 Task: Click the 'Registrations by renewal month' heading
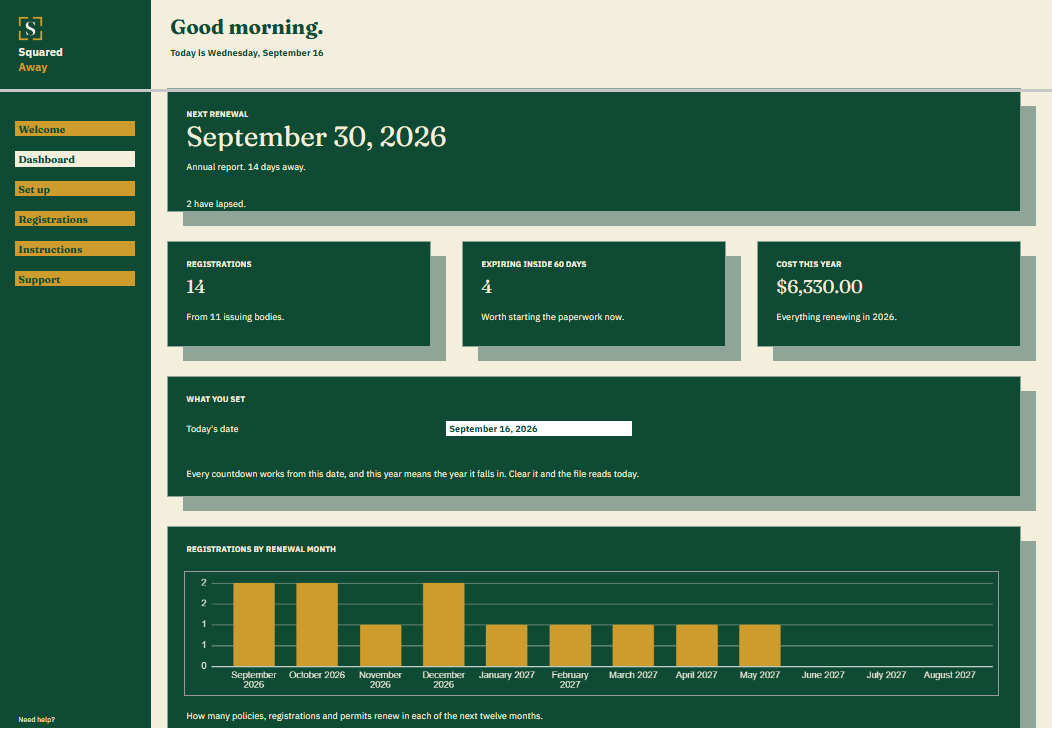261,549
